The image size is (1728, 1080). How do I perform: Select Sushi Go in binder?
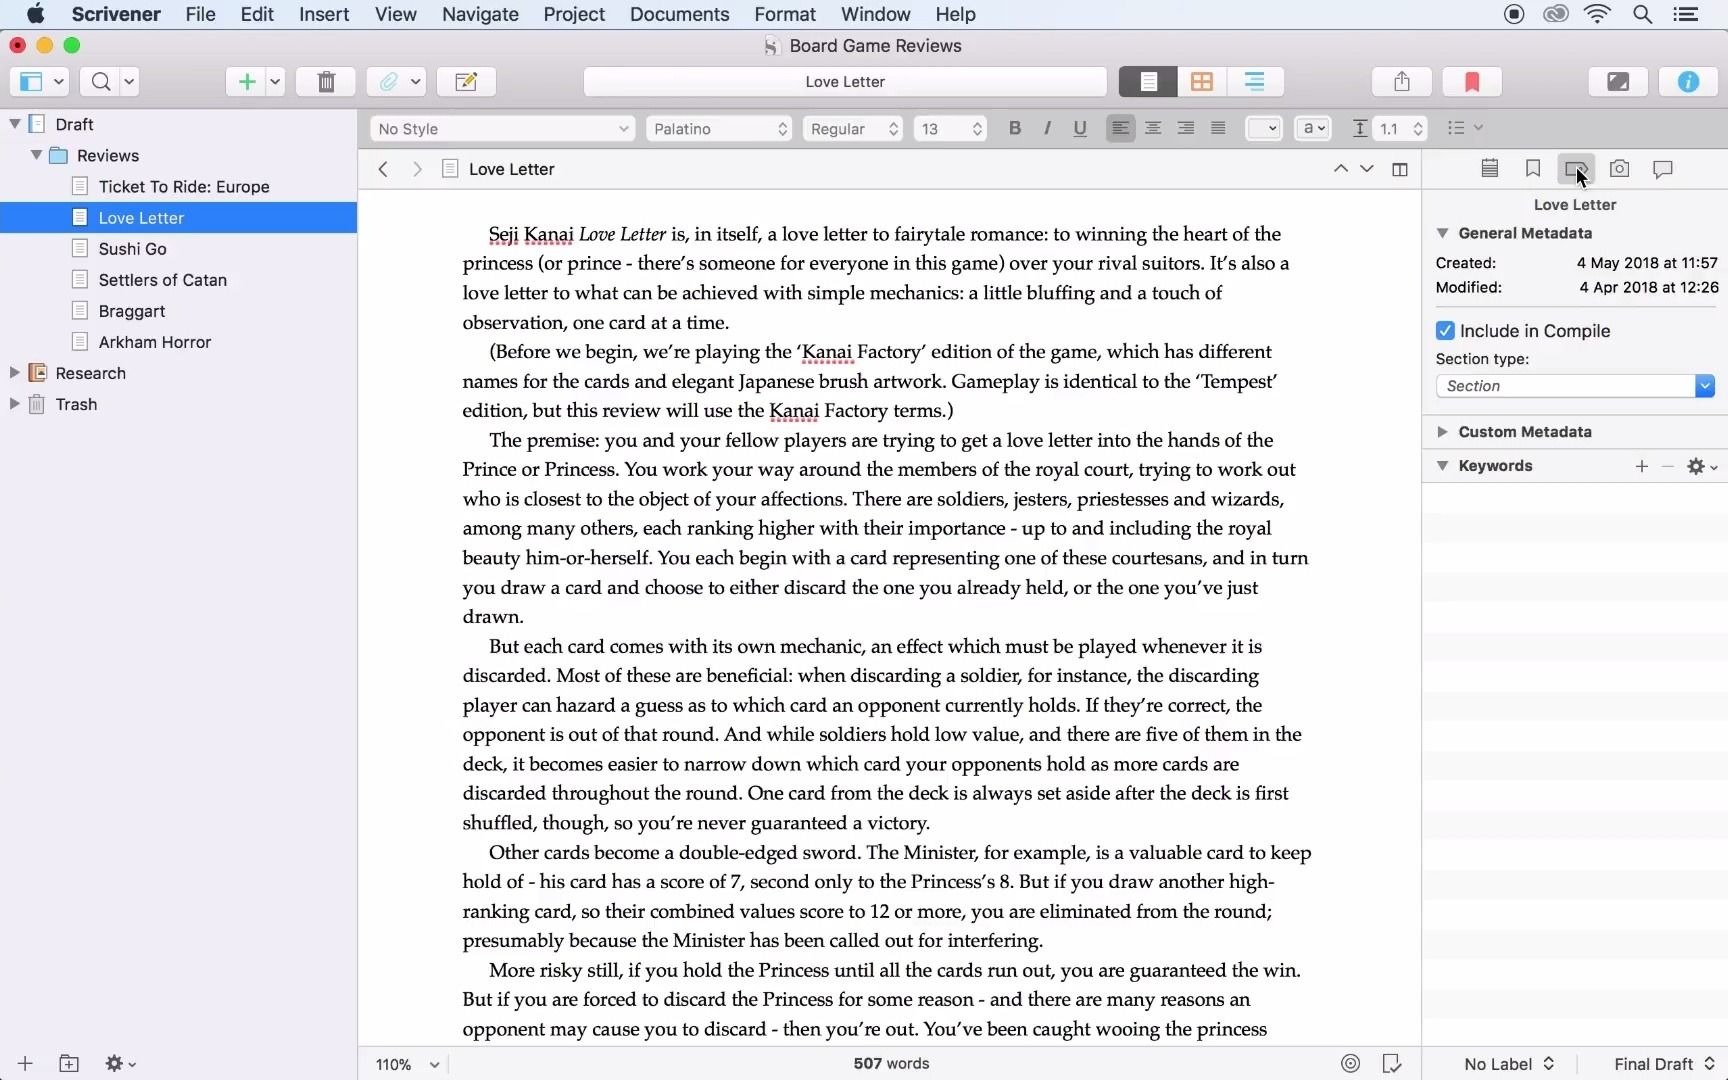(x=132, y=249)
